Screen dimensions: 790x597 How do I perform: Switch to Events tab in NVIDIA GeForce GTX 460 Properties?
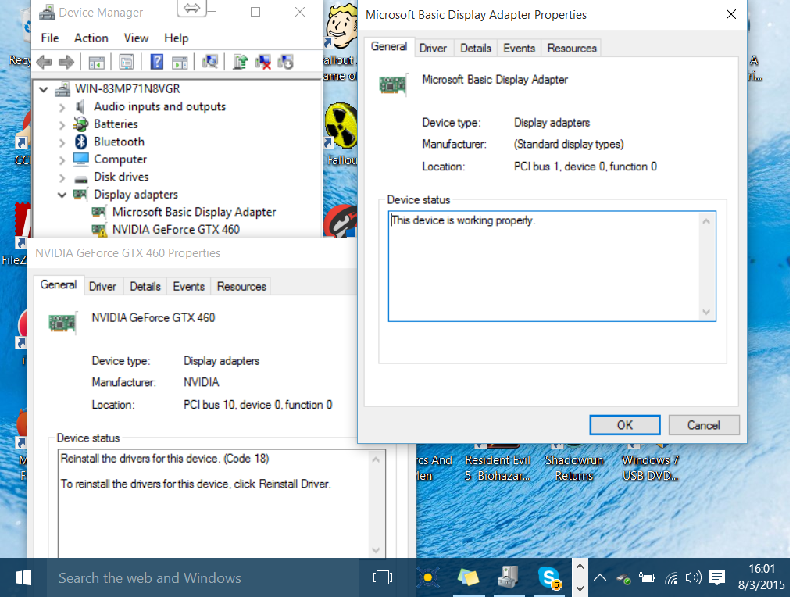pos(188,286)
